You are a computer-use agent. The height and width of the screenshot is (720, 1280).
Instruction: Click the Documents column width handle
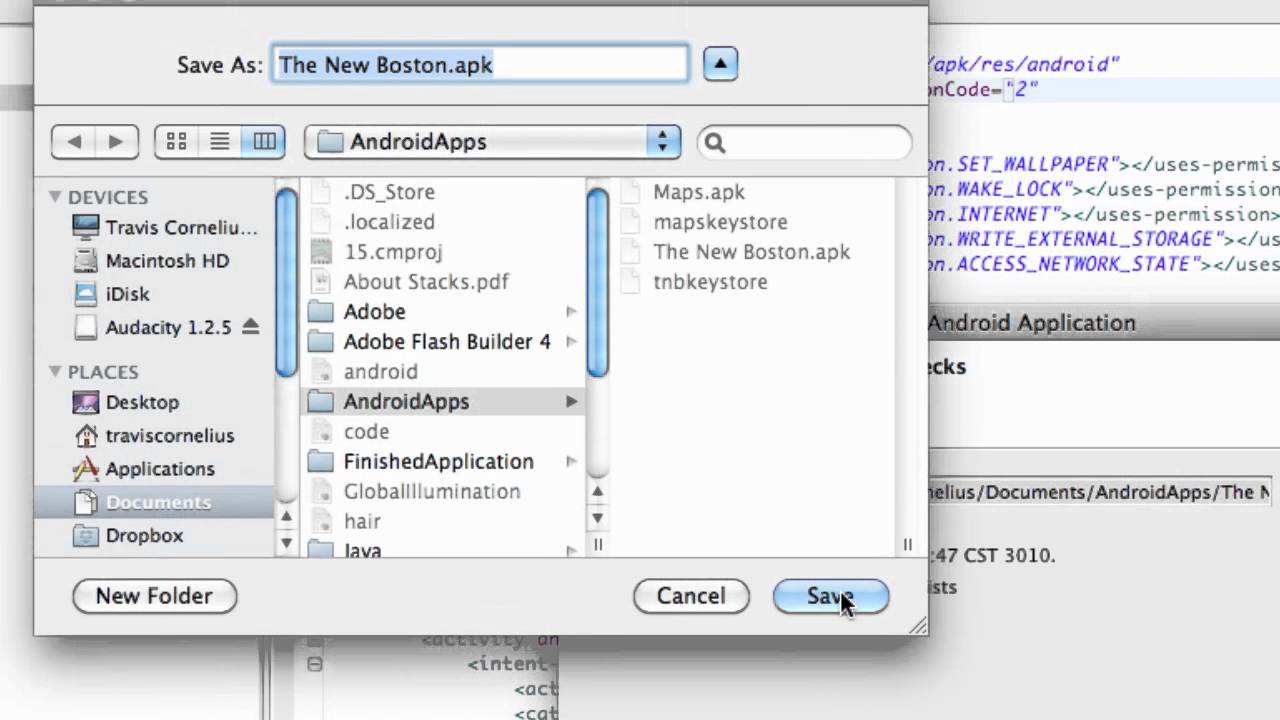(598, 545)
